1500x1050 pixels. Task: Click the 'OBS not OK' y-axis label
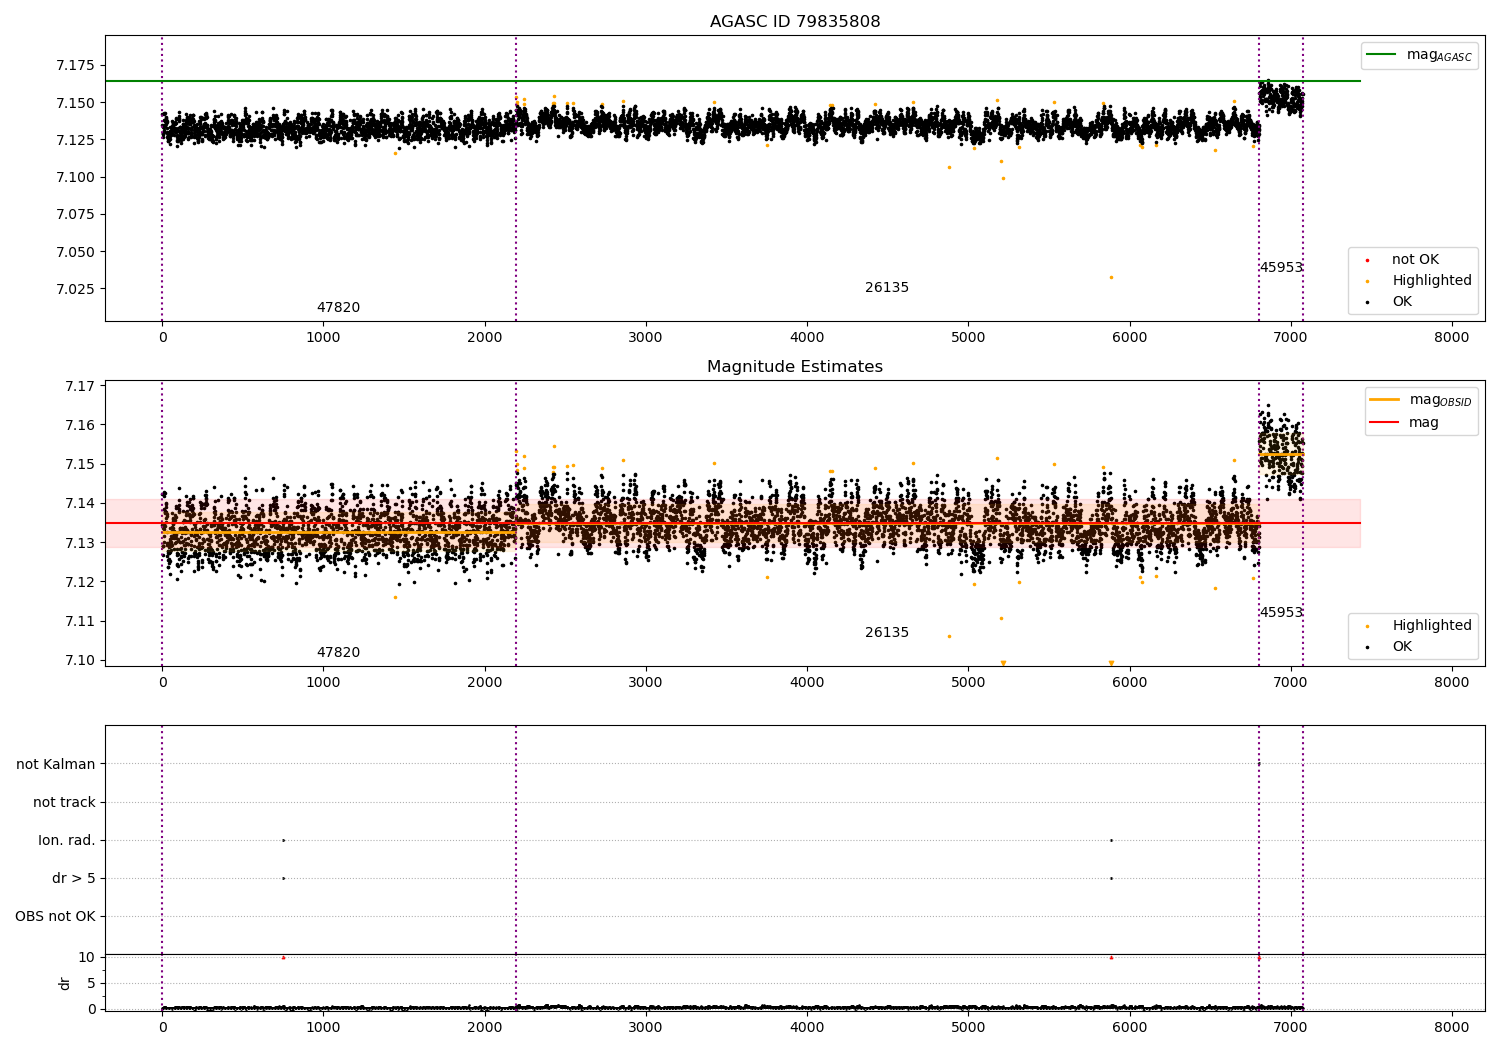click(x=55, y=916)
